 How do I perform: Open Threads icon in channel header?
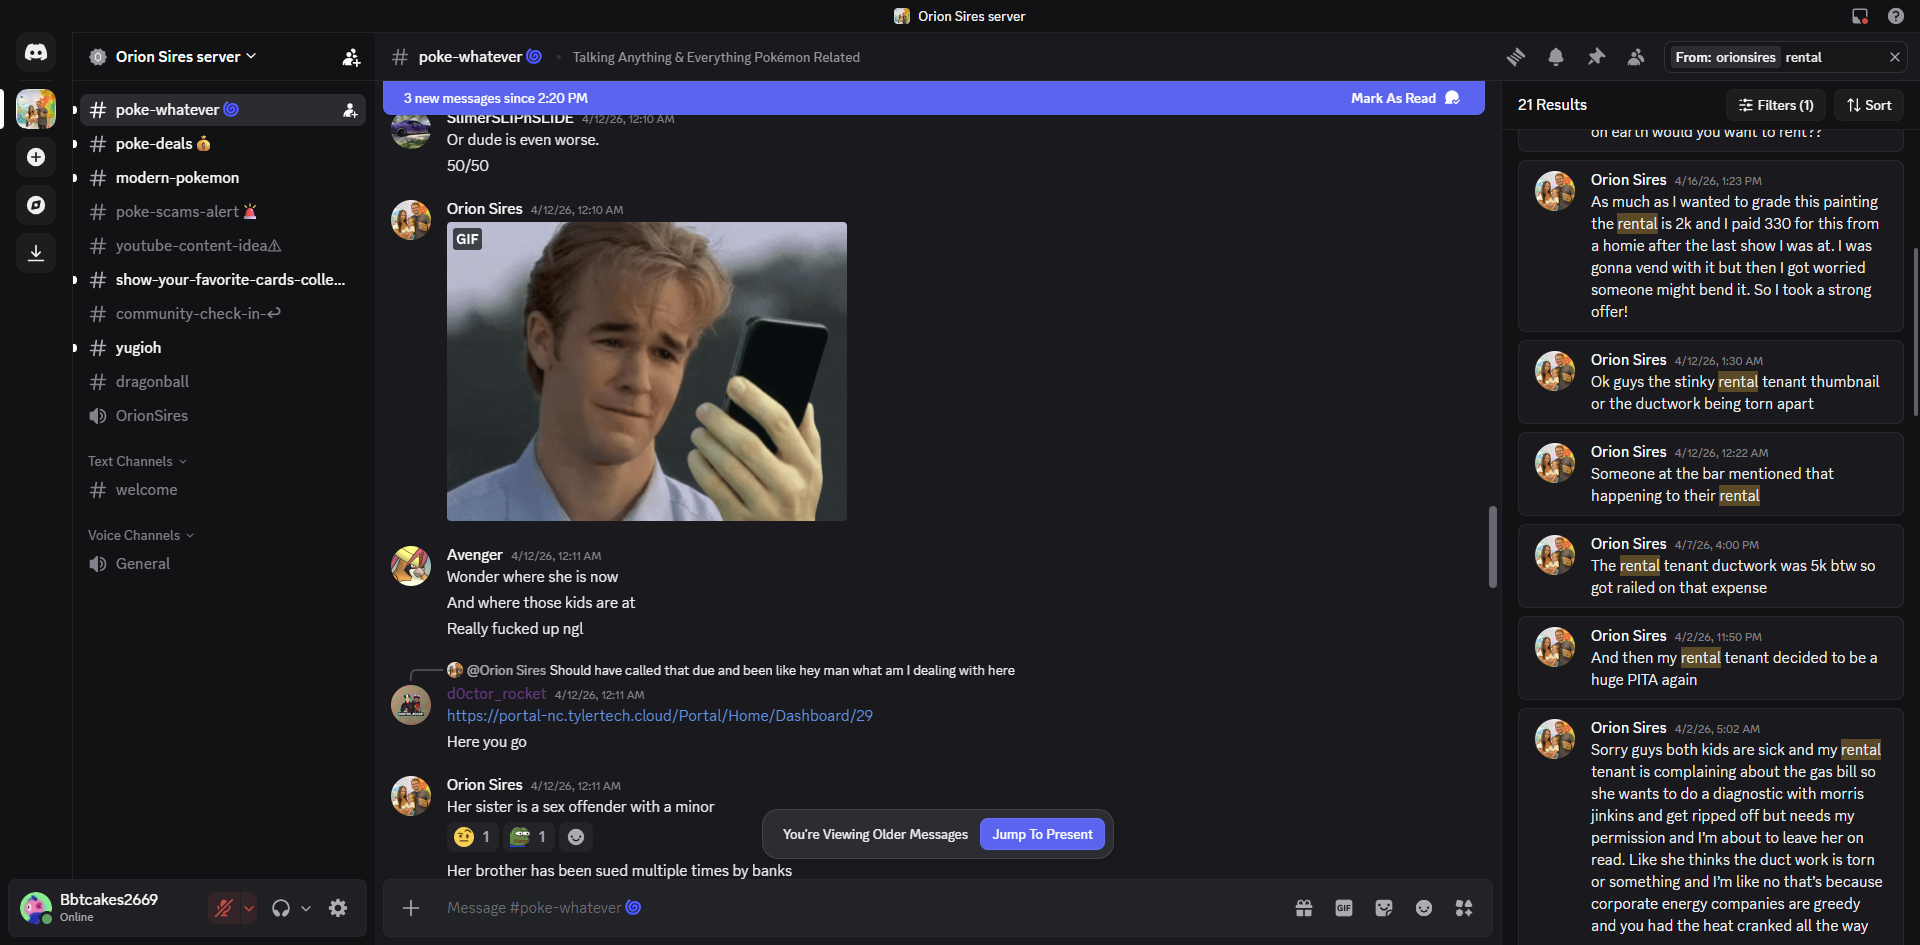coord(1516,57)
